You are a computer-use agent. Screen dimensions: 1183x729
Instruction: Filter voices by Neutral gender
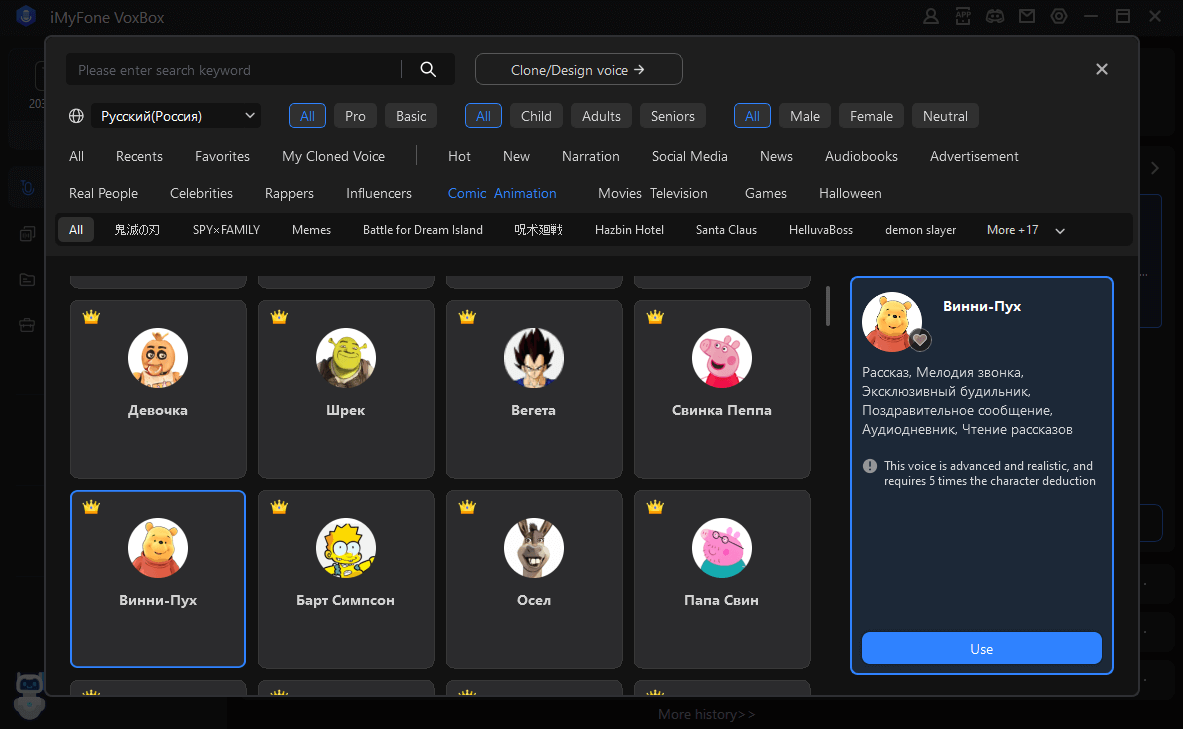(945, 115)
